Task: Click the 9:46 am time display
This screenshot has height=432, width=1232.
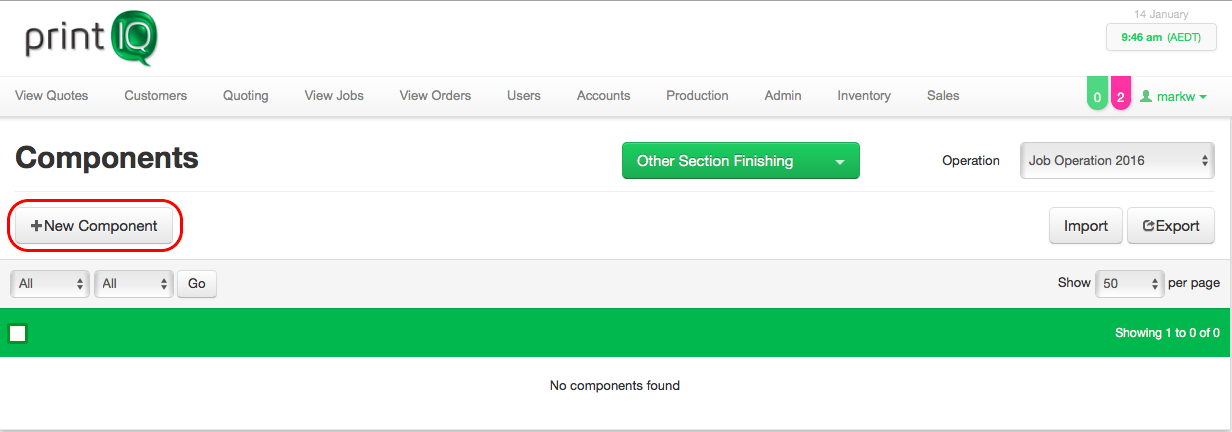Action: [1160, 37]
